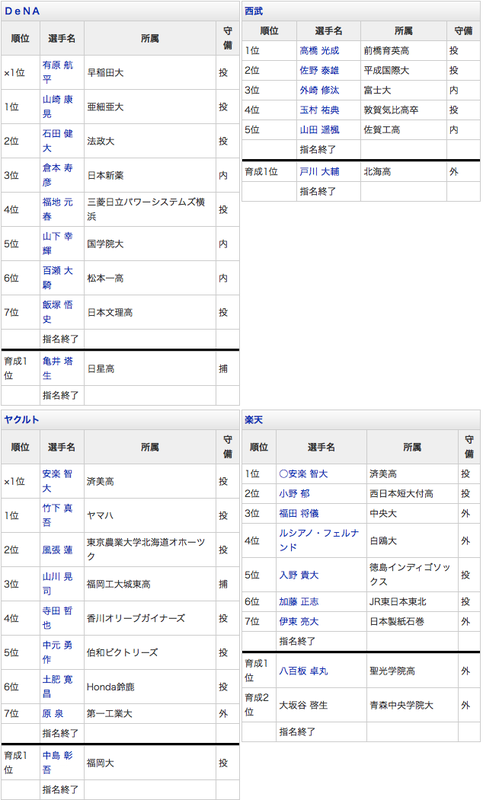Open the 楽天 team heading link
The width and height of the screenshot is (483, 800).
pyautogui.click(x=253, y=420)
